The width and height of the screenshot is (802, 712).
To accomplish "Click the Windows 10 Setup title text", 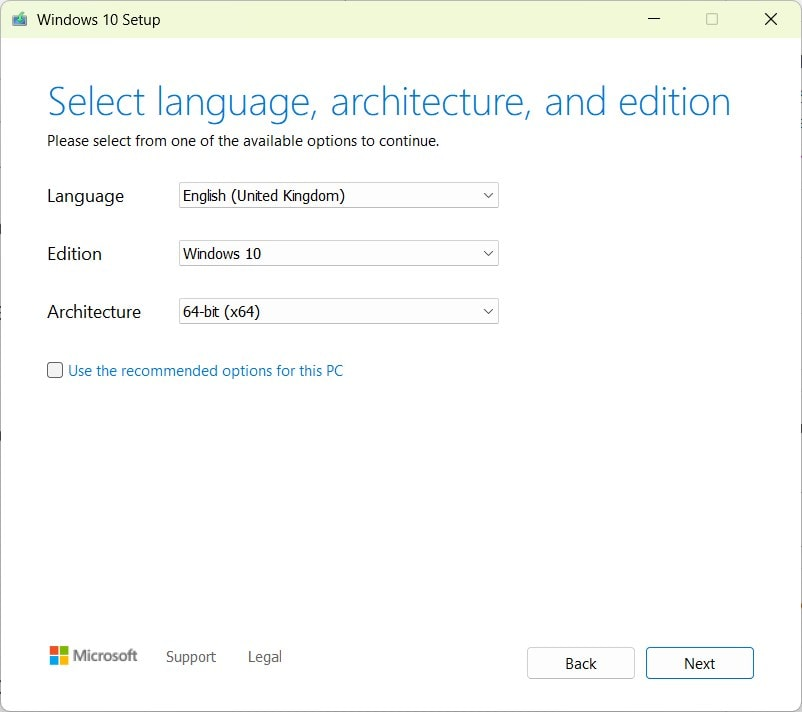I will click(x=100, y=19).
